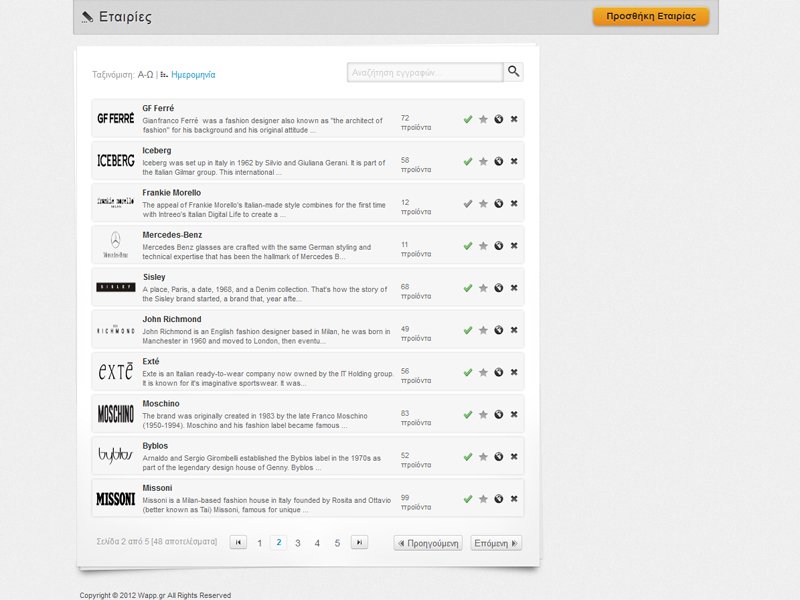Toggle active checkmark for Mercedes-Benz
800x600 pixels.
468,246
